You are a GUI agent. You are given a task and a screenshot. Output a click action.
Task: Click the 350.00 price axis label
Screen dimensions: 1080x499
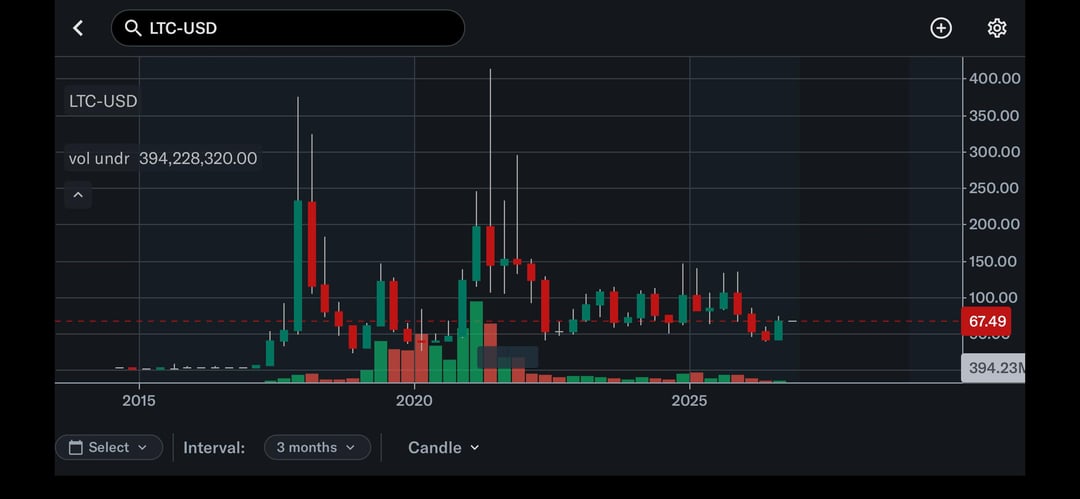995,115
